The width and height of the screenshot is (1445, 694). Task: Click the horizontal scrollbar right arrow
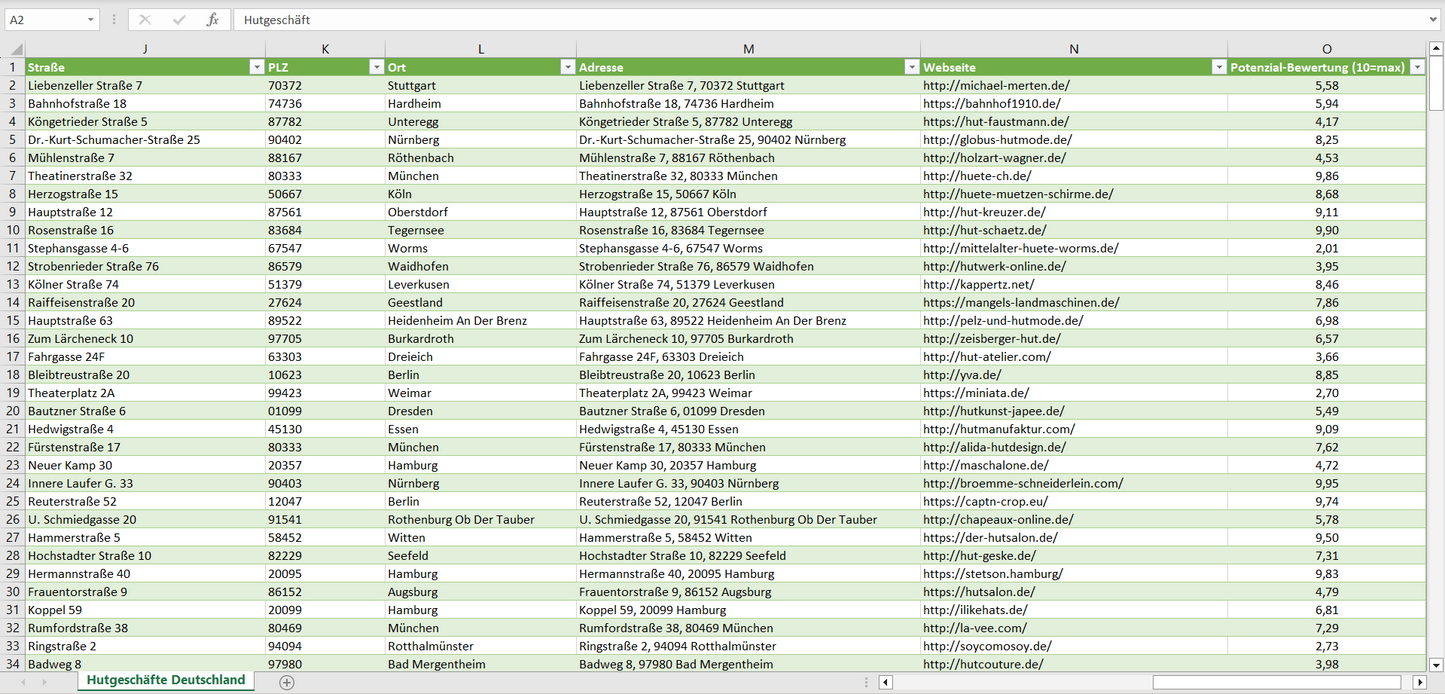(x=1419, y=682)
